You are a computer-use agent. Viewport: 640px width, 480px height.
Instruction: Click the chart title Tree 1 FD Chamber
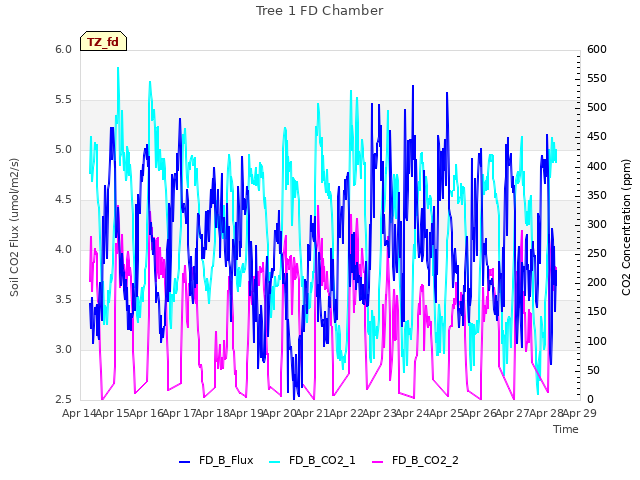(320, 11)
